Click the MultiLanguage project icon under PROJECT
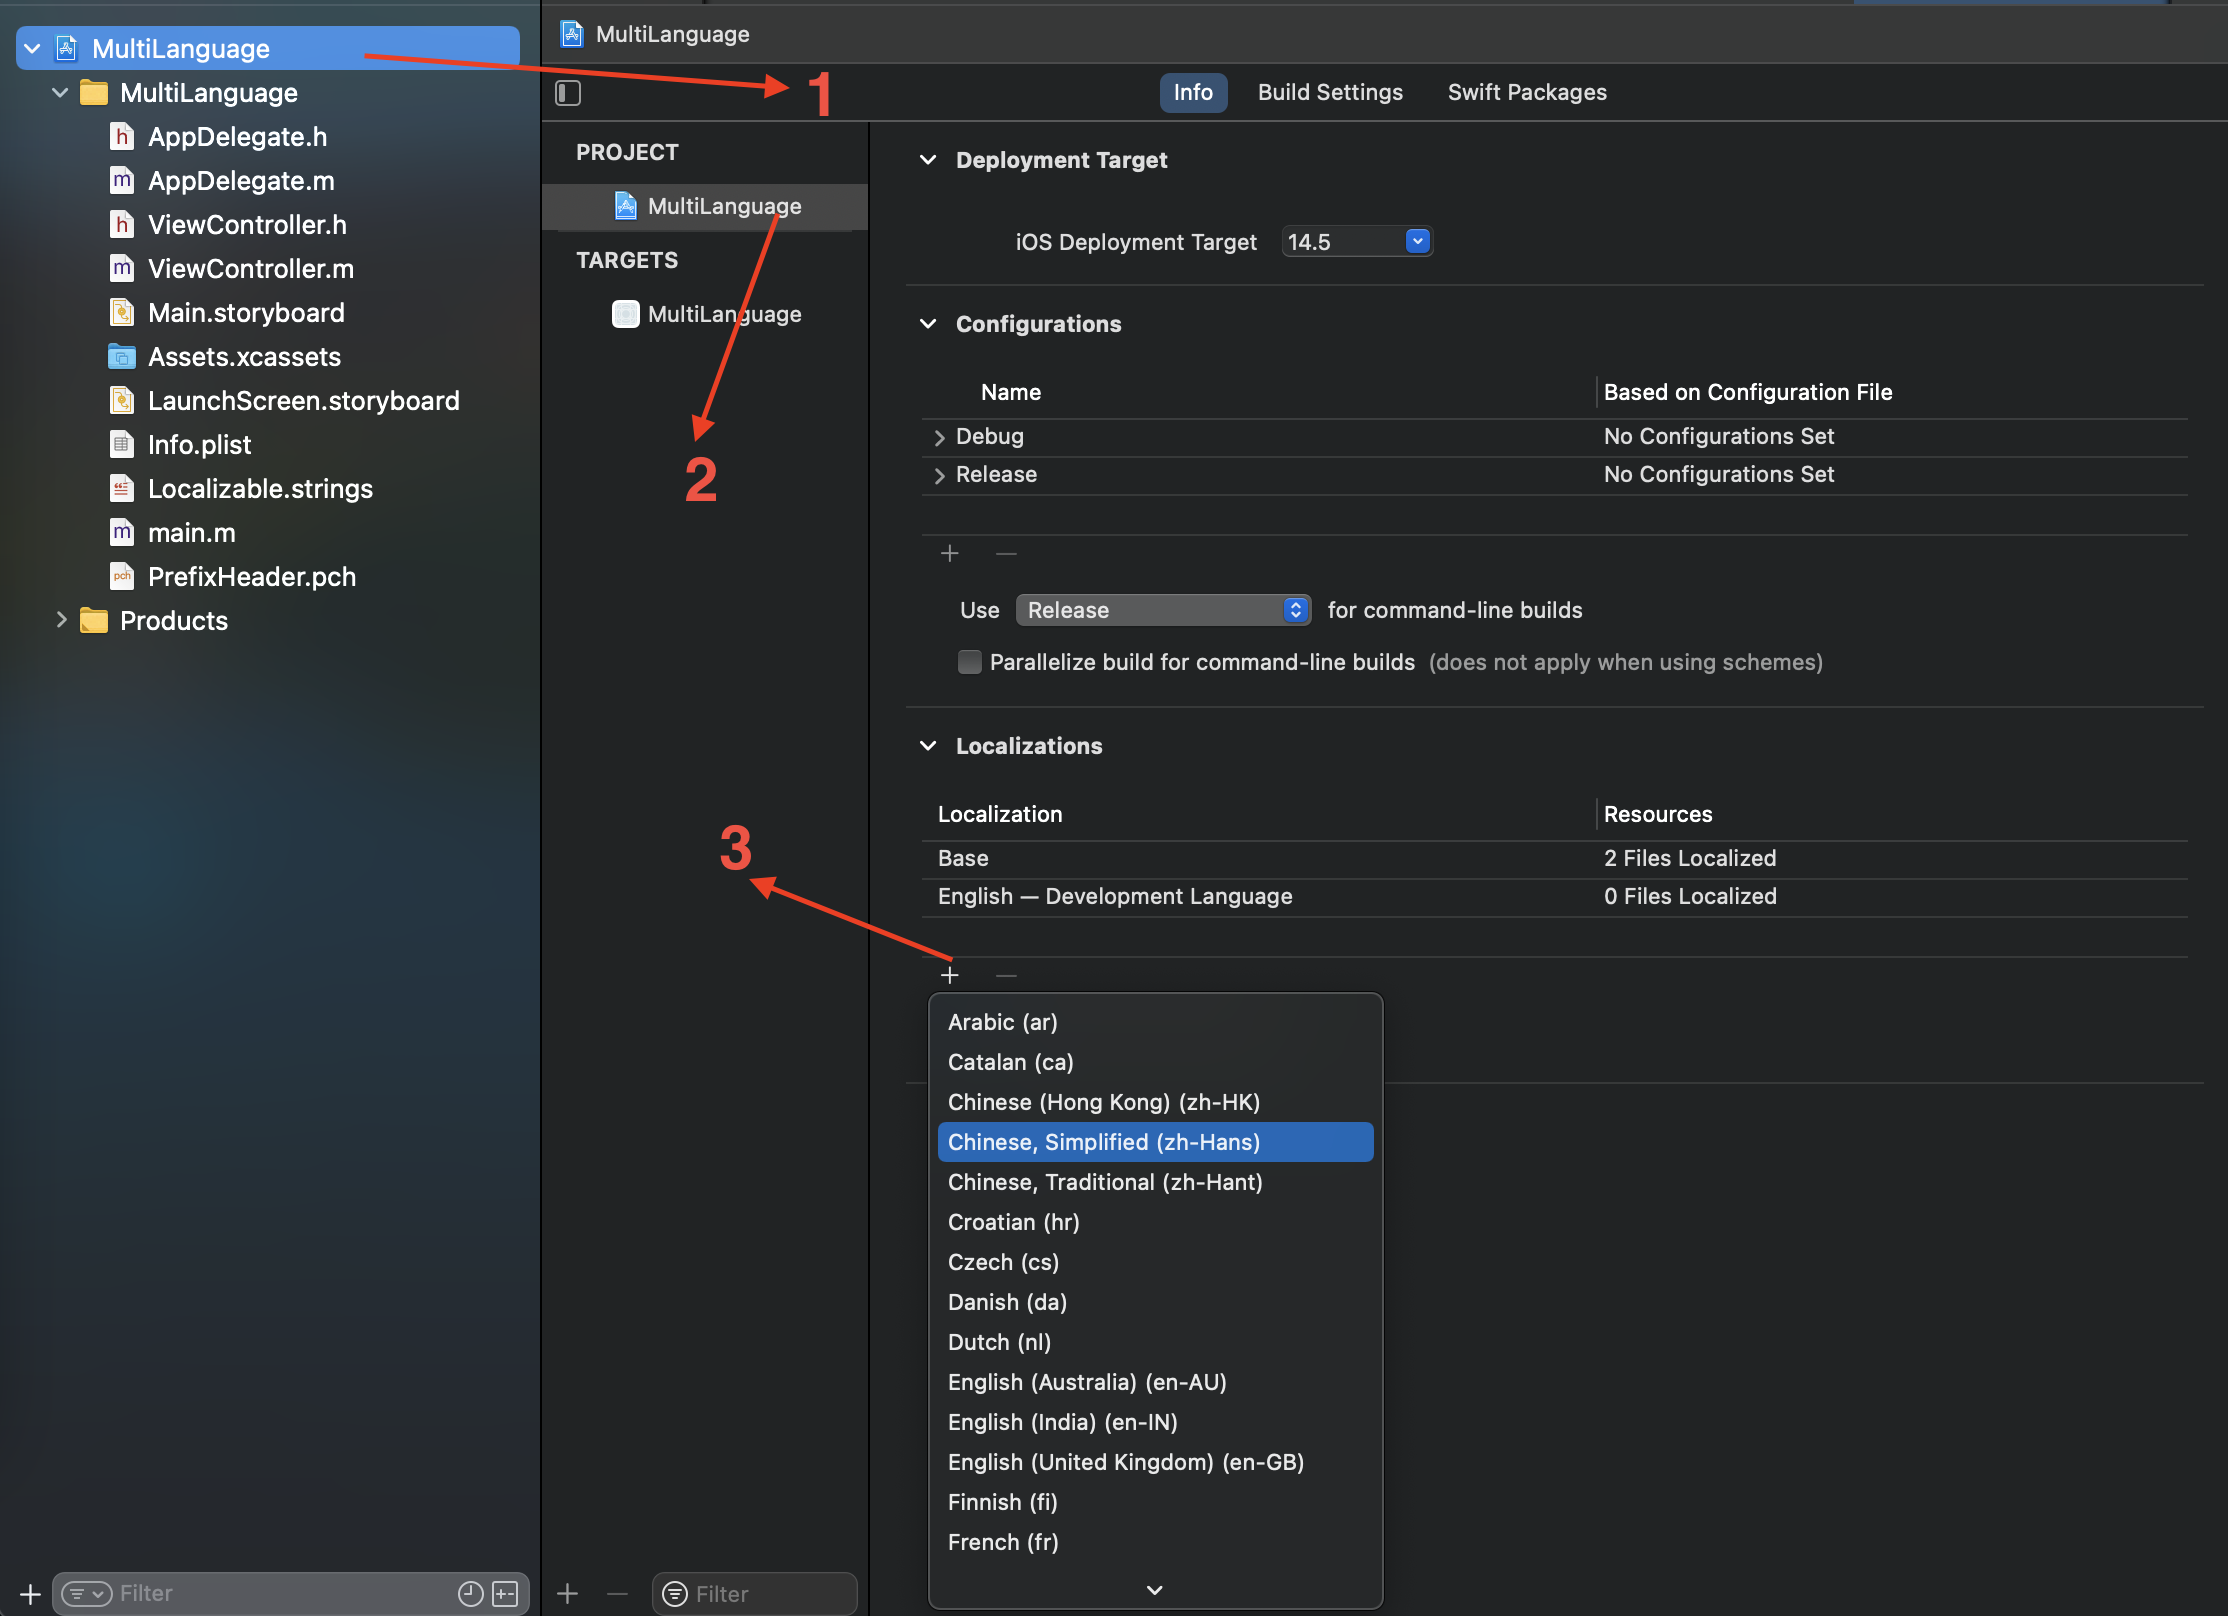This screenshot has height=1616, width=2228. pyautogui.click(x=625, y=206)
